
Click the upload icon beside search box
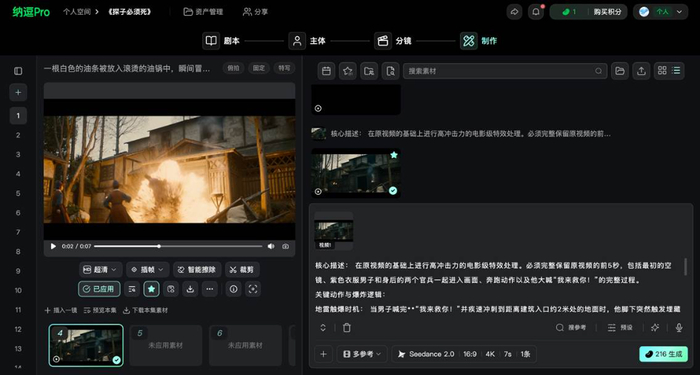[x=641, y=71]
